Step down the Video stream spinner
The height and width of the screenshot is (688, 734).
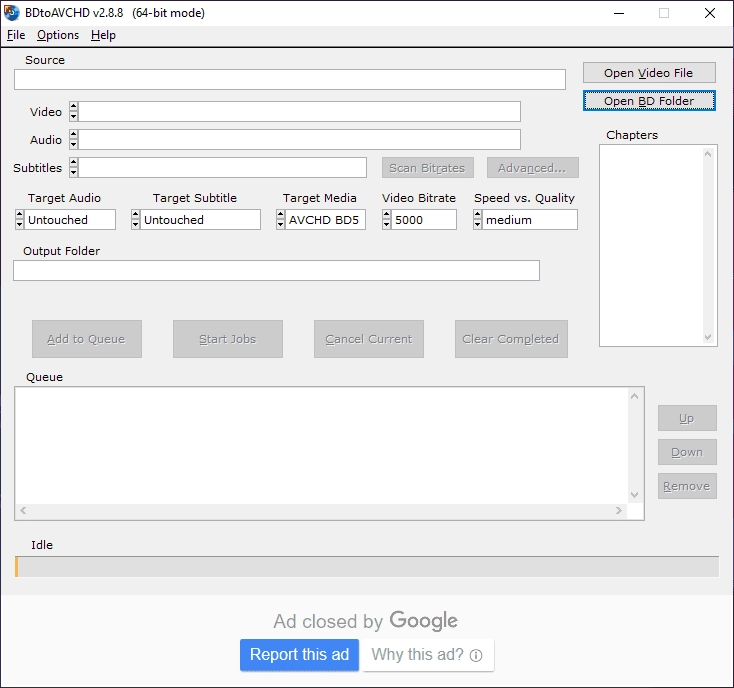pyautogui.click(x=73, y=117)
